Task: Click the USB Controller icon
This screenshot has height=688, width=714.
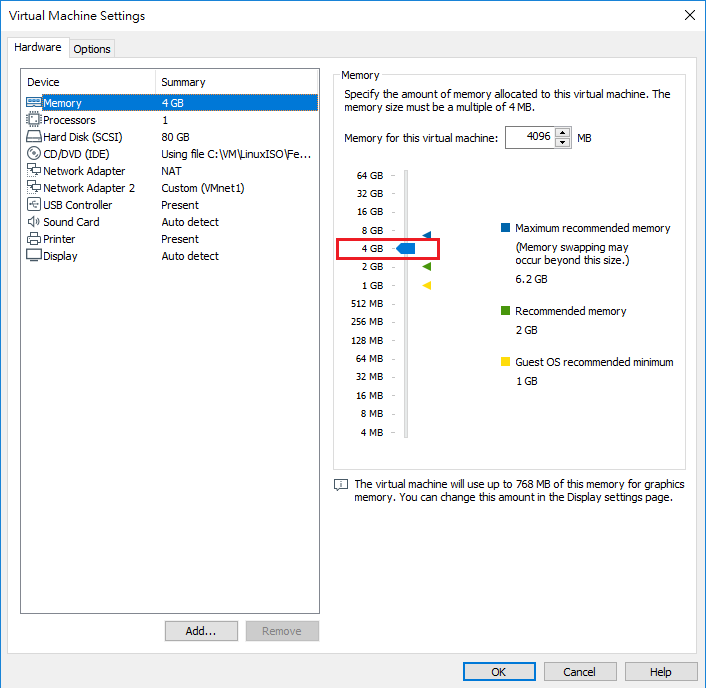Action: pyautogui.click(x=34, y=204)
